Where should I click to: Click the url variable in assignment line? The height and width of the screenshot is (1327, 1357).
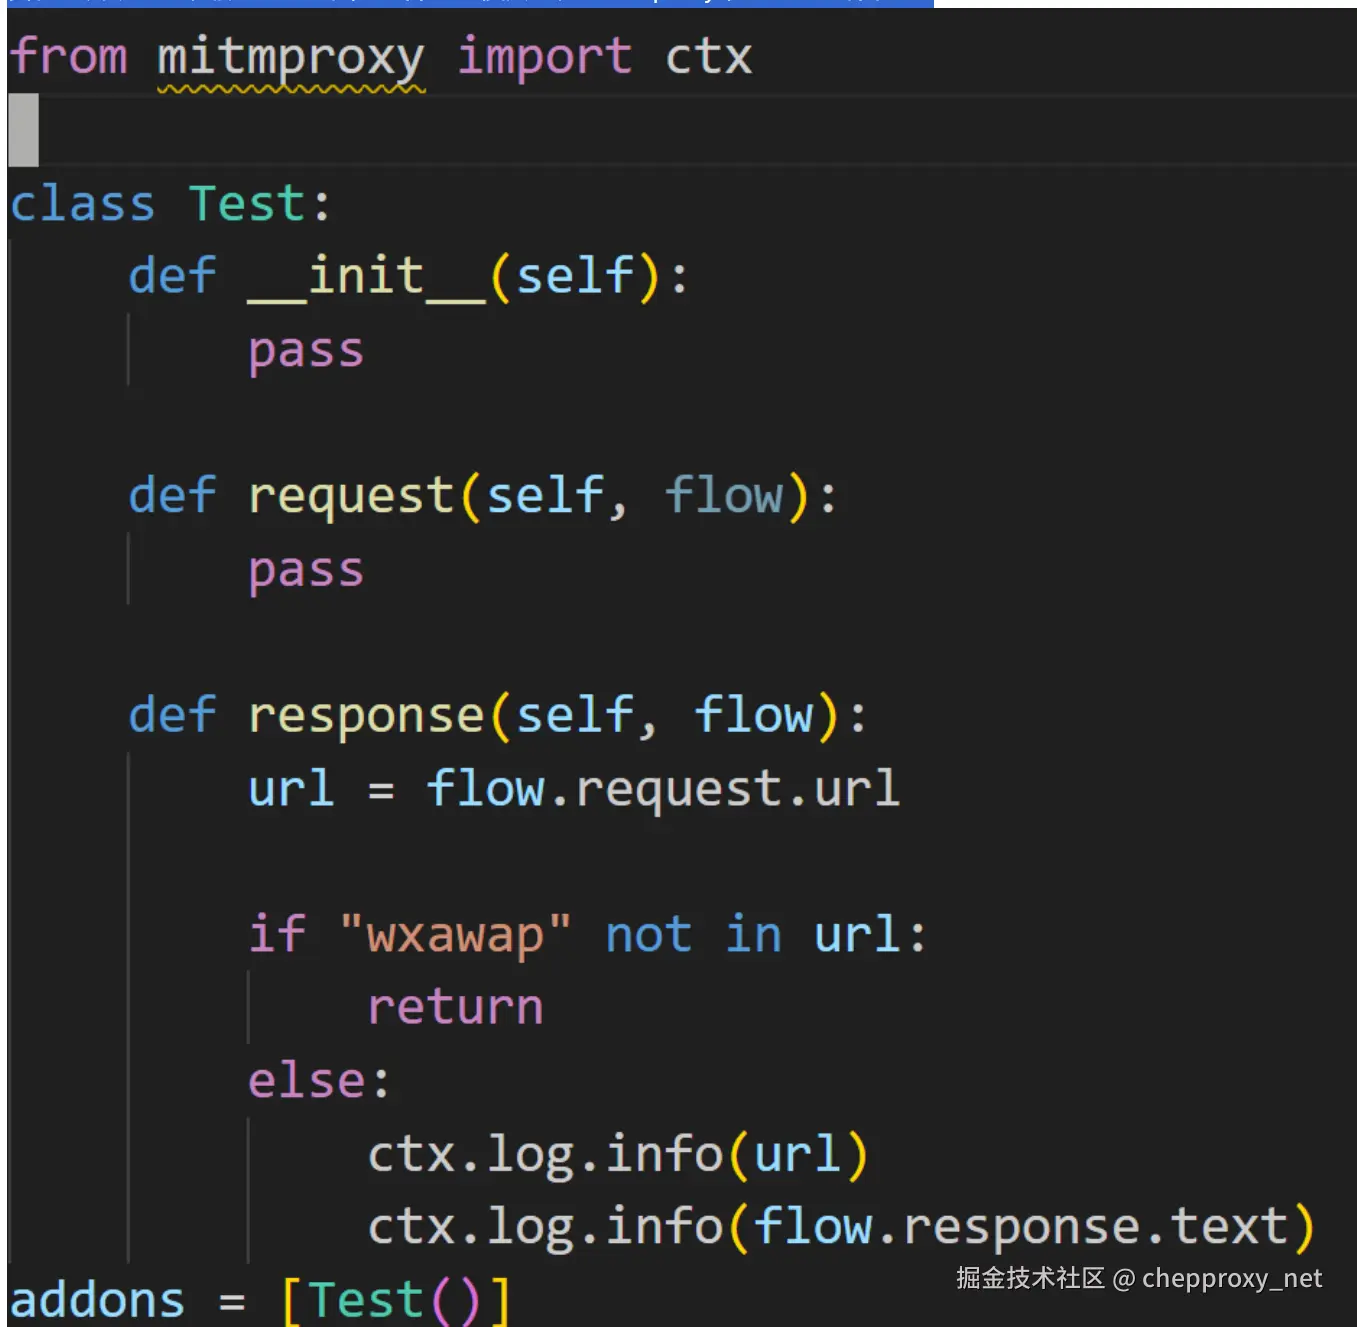click(291, 789)
